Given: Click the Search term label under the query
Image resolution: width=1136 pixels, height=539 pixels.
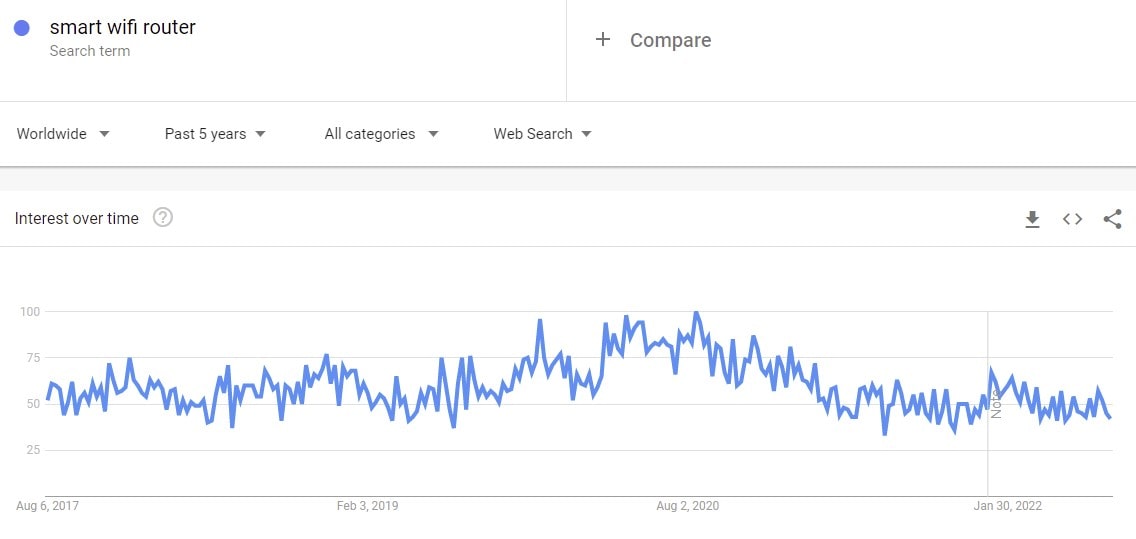Looking at the screenshot, I should coord(90,51).
